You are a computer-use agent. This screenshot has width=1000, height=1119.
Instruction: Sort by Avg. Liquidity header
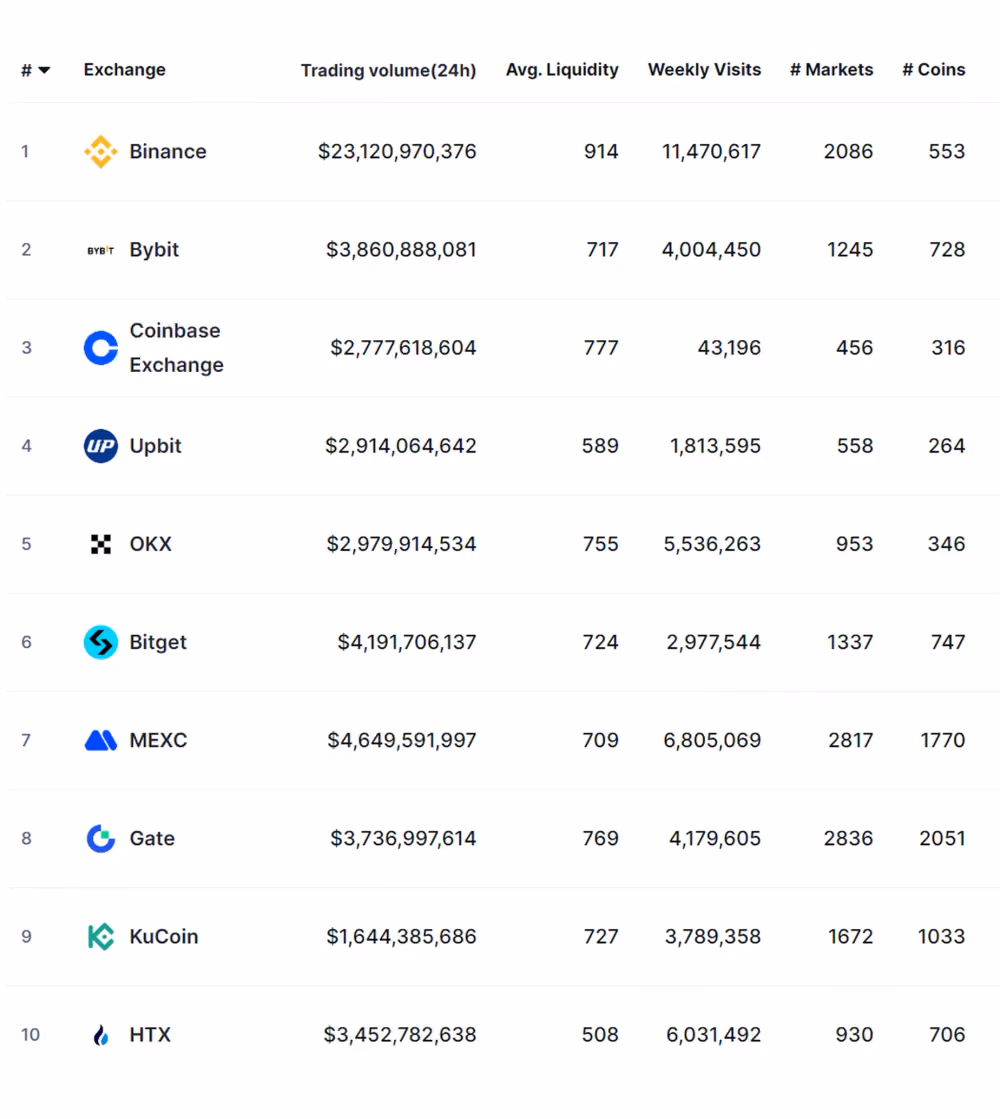tap(562, 69)
